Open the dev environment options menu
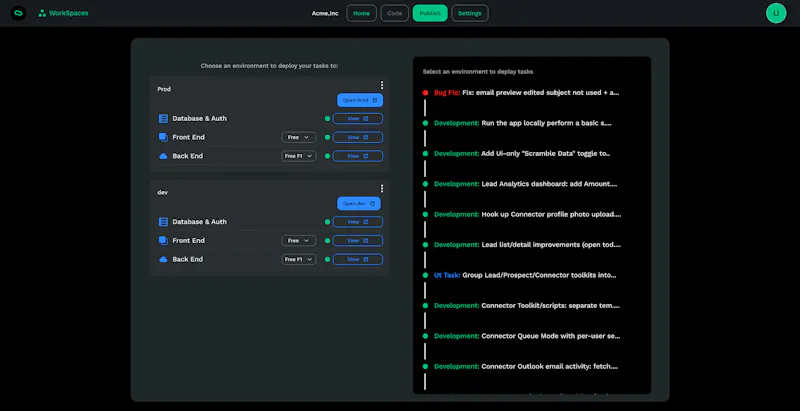This screenshot has width=800, height=411. tap(382, 189)
